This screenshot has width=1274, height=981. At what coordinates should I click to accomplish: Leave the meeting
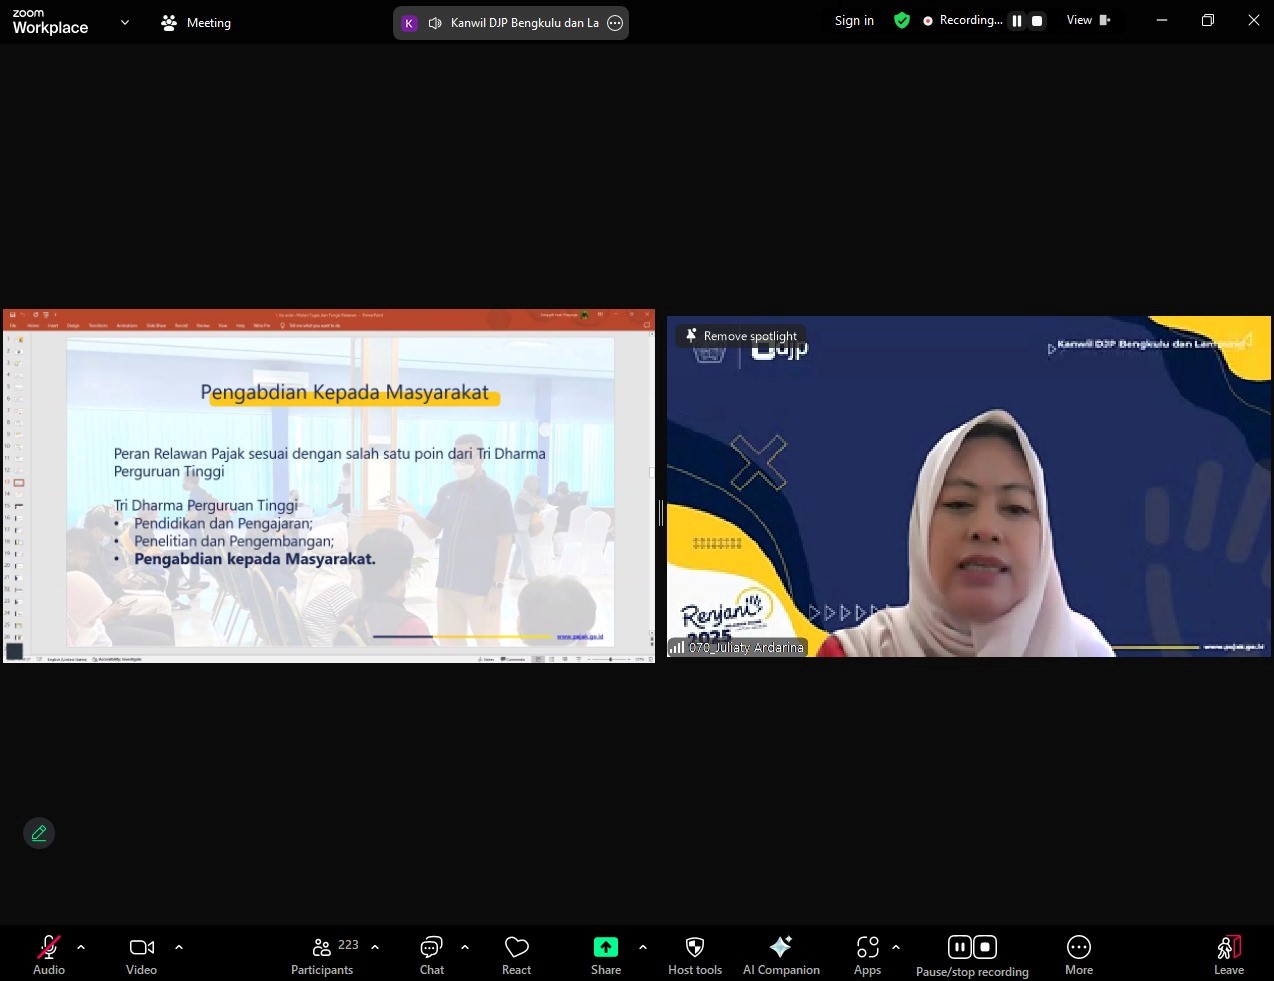click(x=1228, y=954)
